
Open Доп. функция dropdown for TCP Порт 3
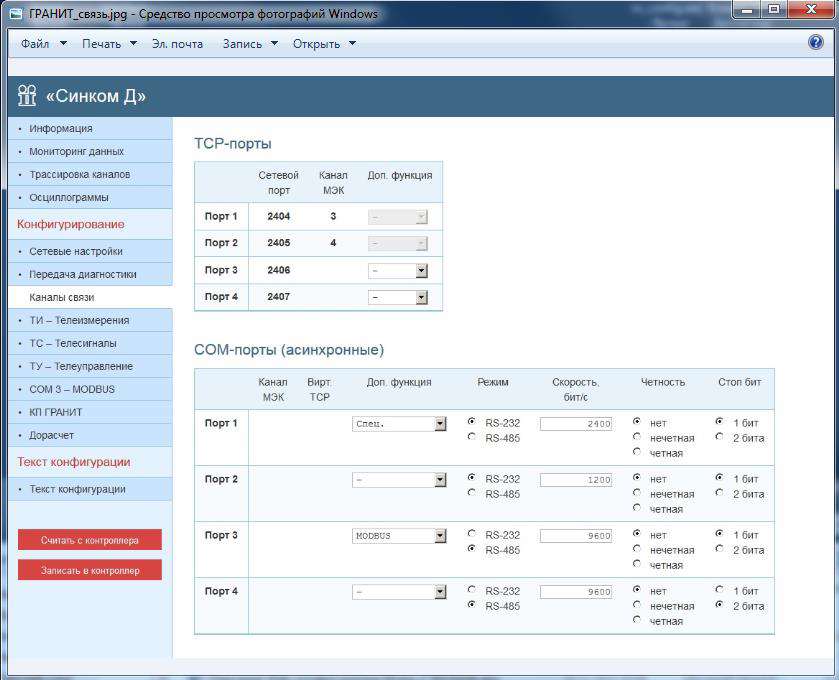click(x=421, y=271)
